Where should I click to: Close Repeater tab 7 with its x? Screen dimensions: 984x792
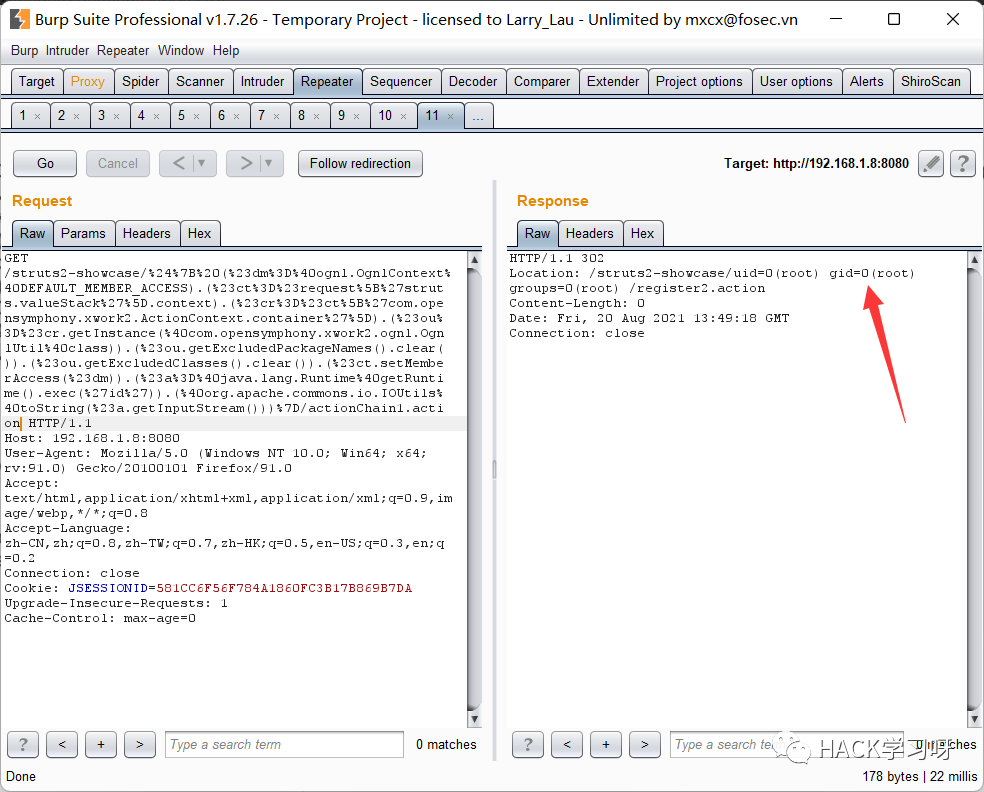coord(277,116)
